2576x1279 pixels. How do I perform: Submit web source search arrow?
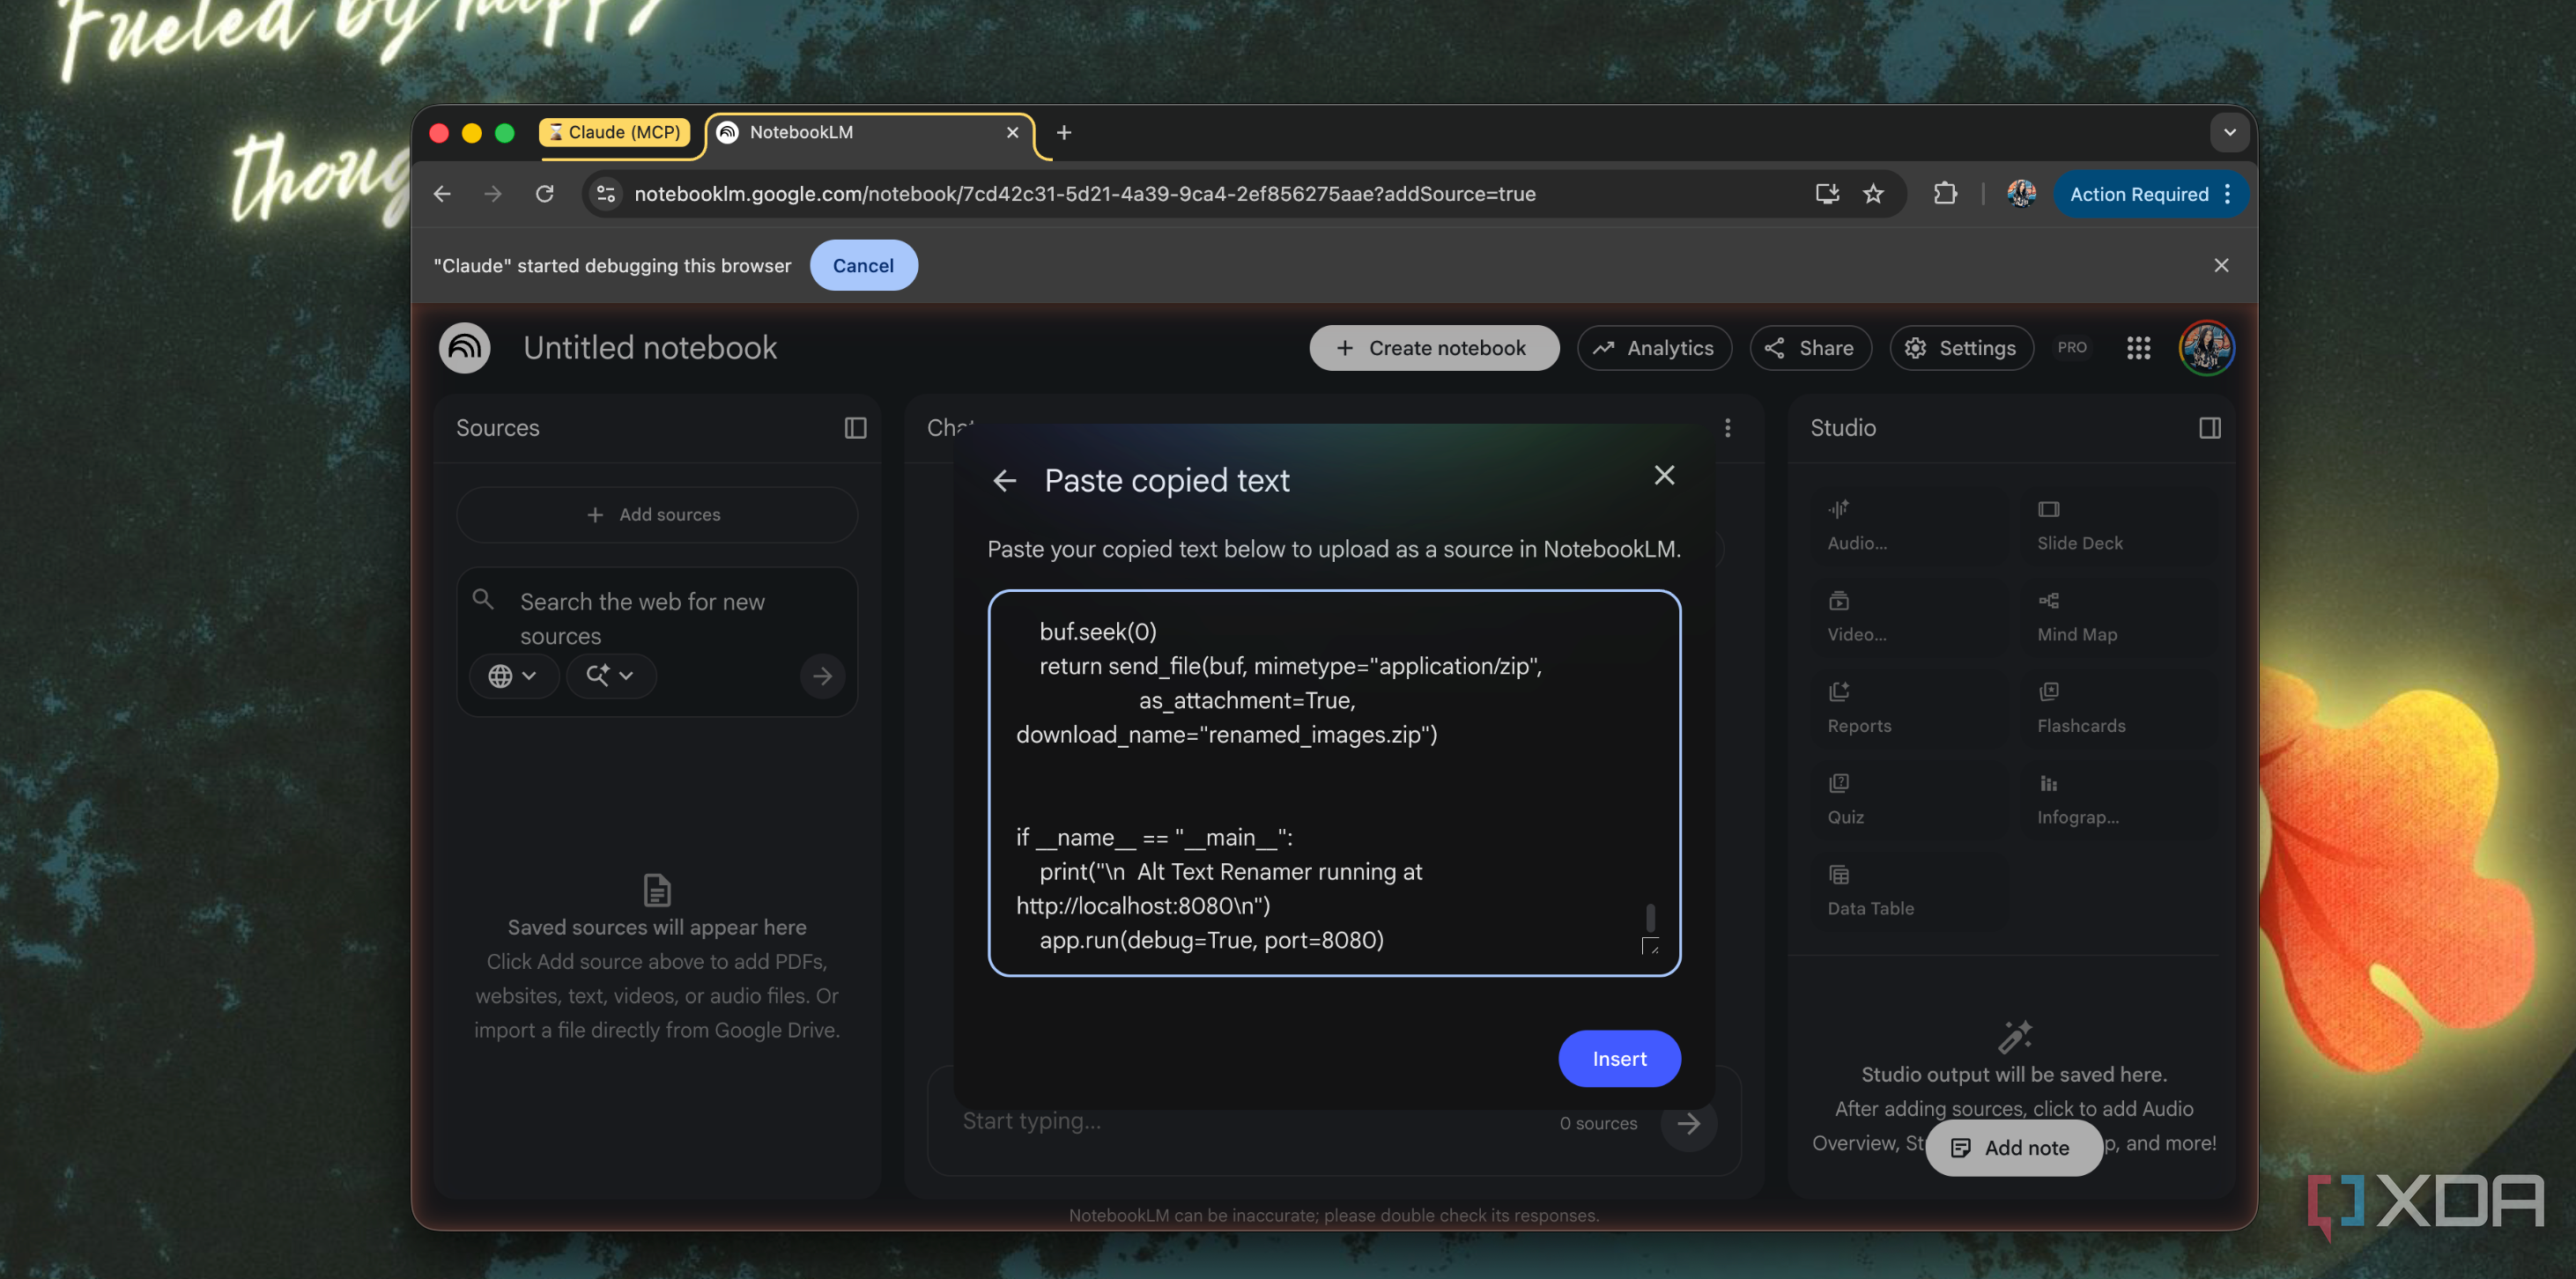(x=822, y=676)
